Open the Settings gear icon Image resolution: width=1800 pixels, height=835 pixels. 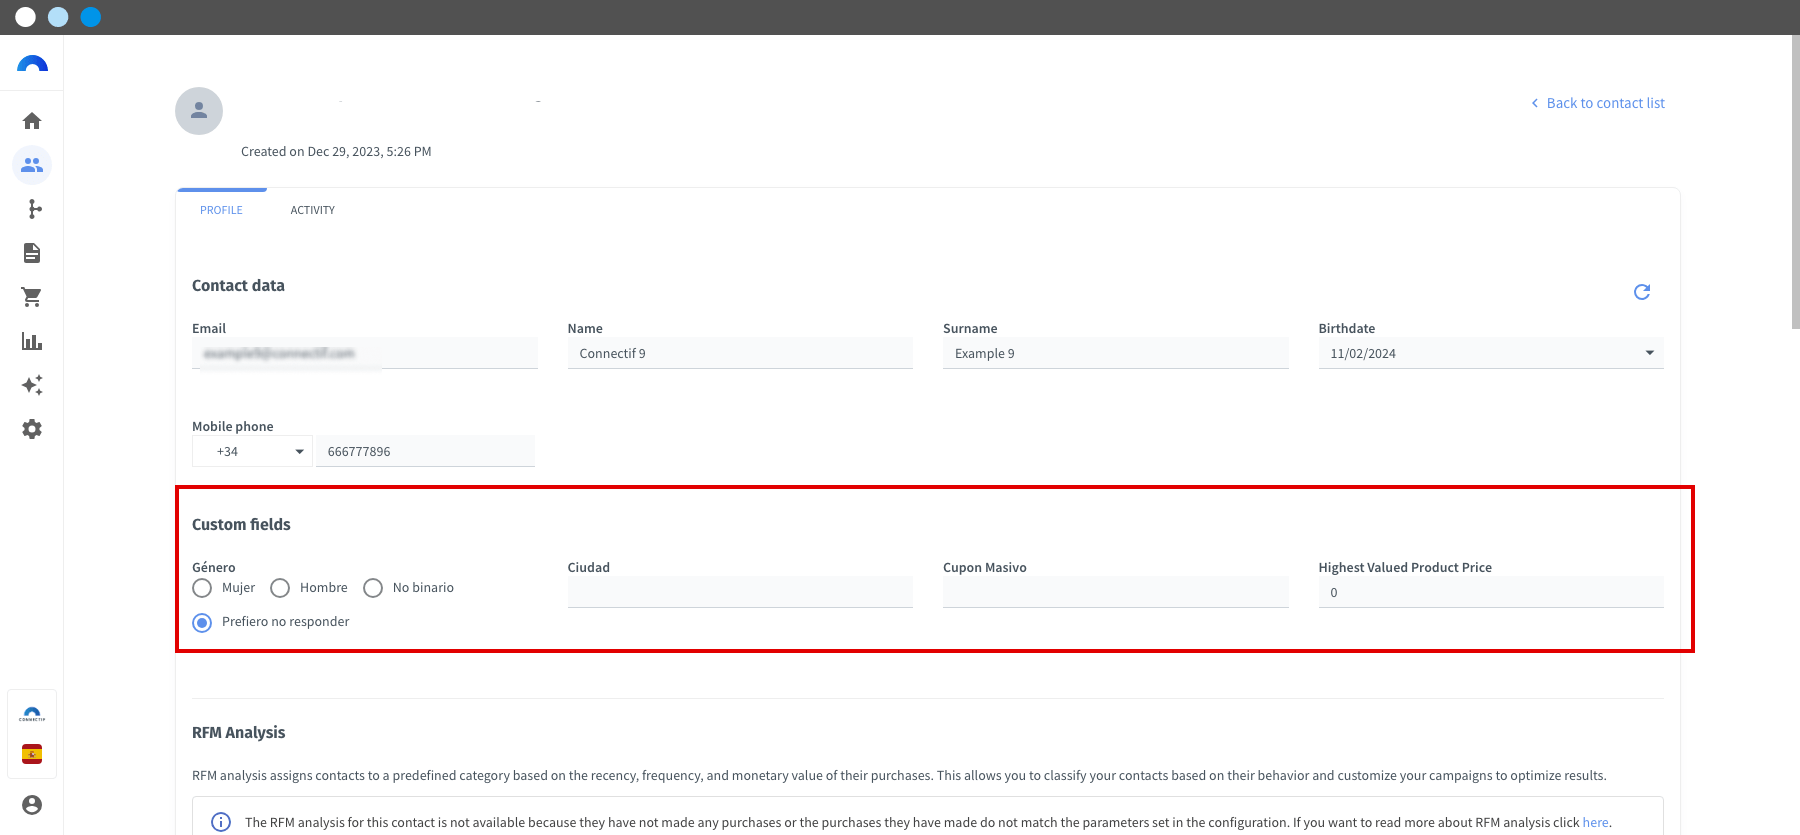click(32, 429)
